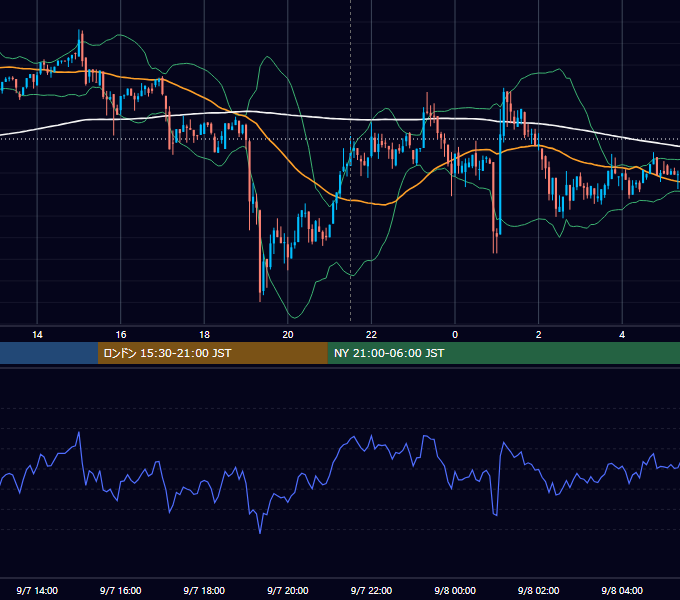Click the 20 hour label on upper axis

[288, 335]
